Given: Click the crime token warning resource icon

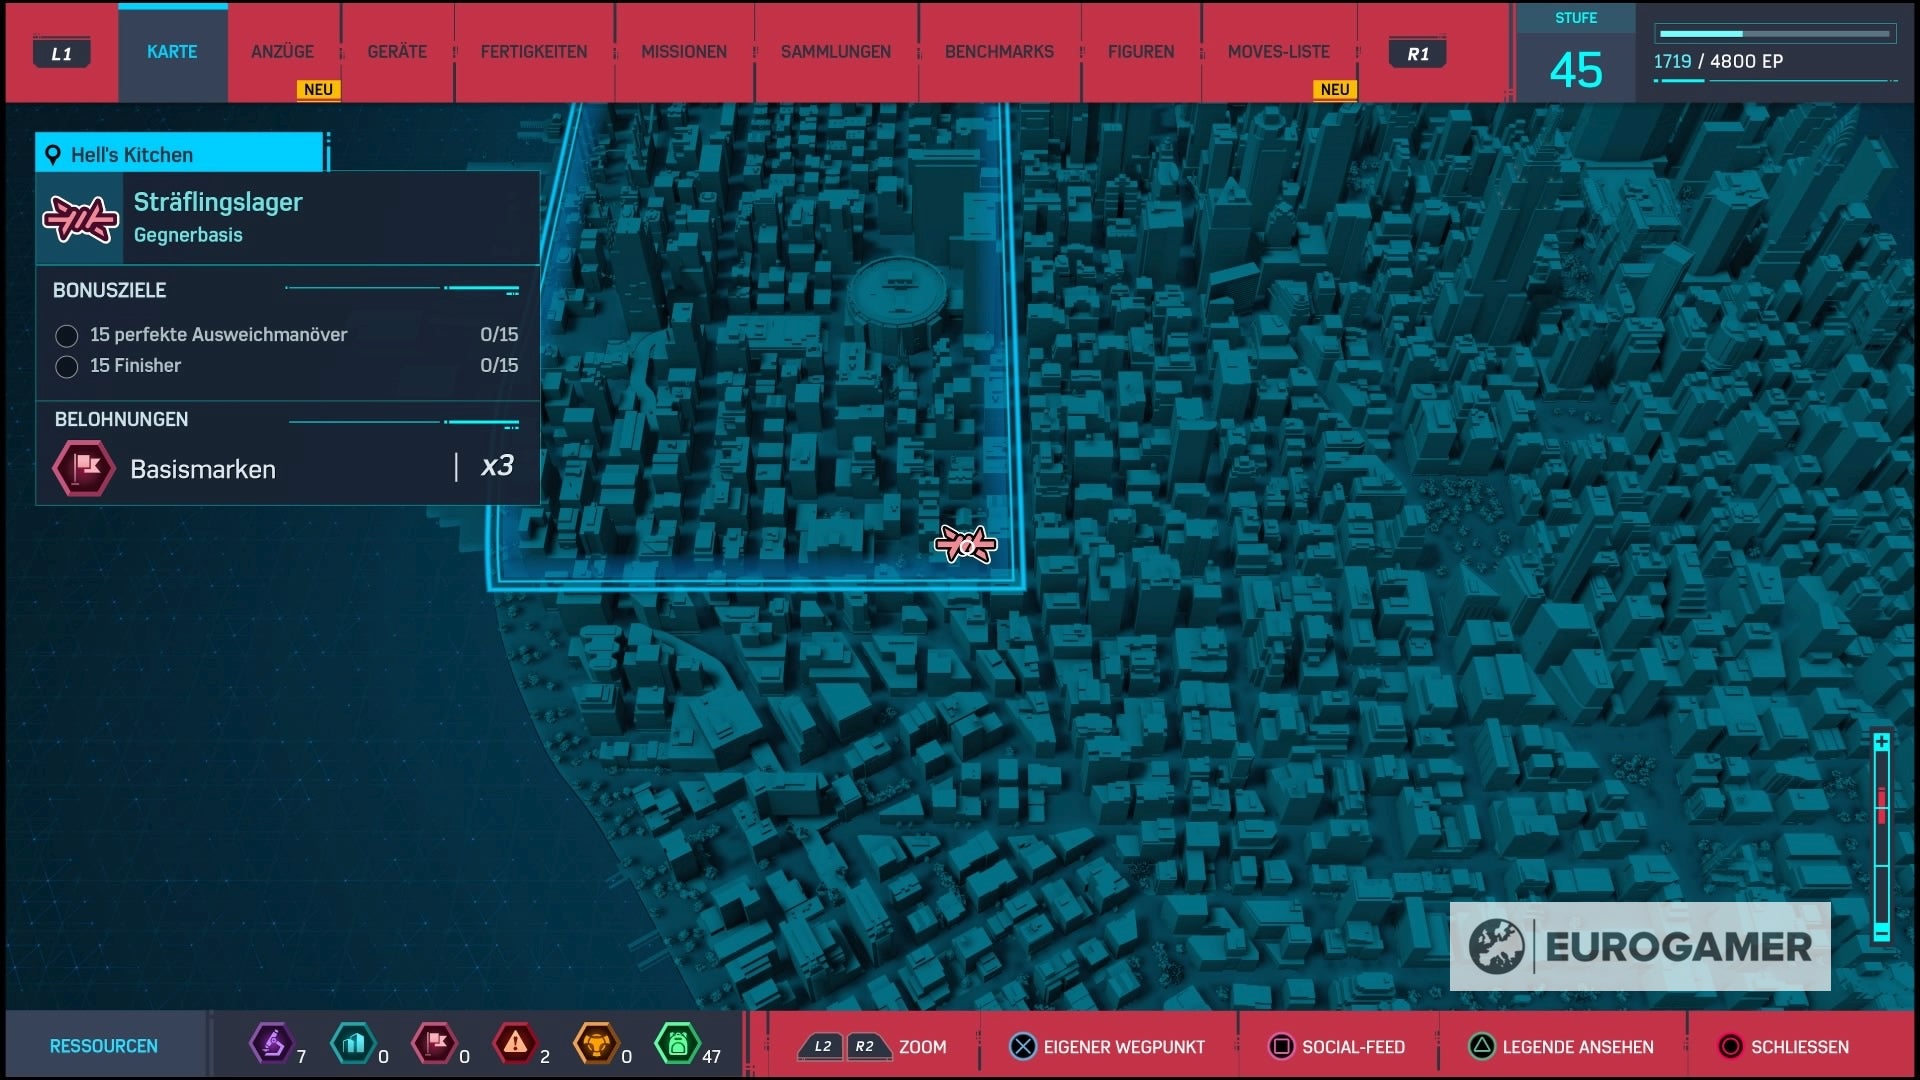Looking at the screenshot, I should pyautogui.click(x=515, y=1044).
